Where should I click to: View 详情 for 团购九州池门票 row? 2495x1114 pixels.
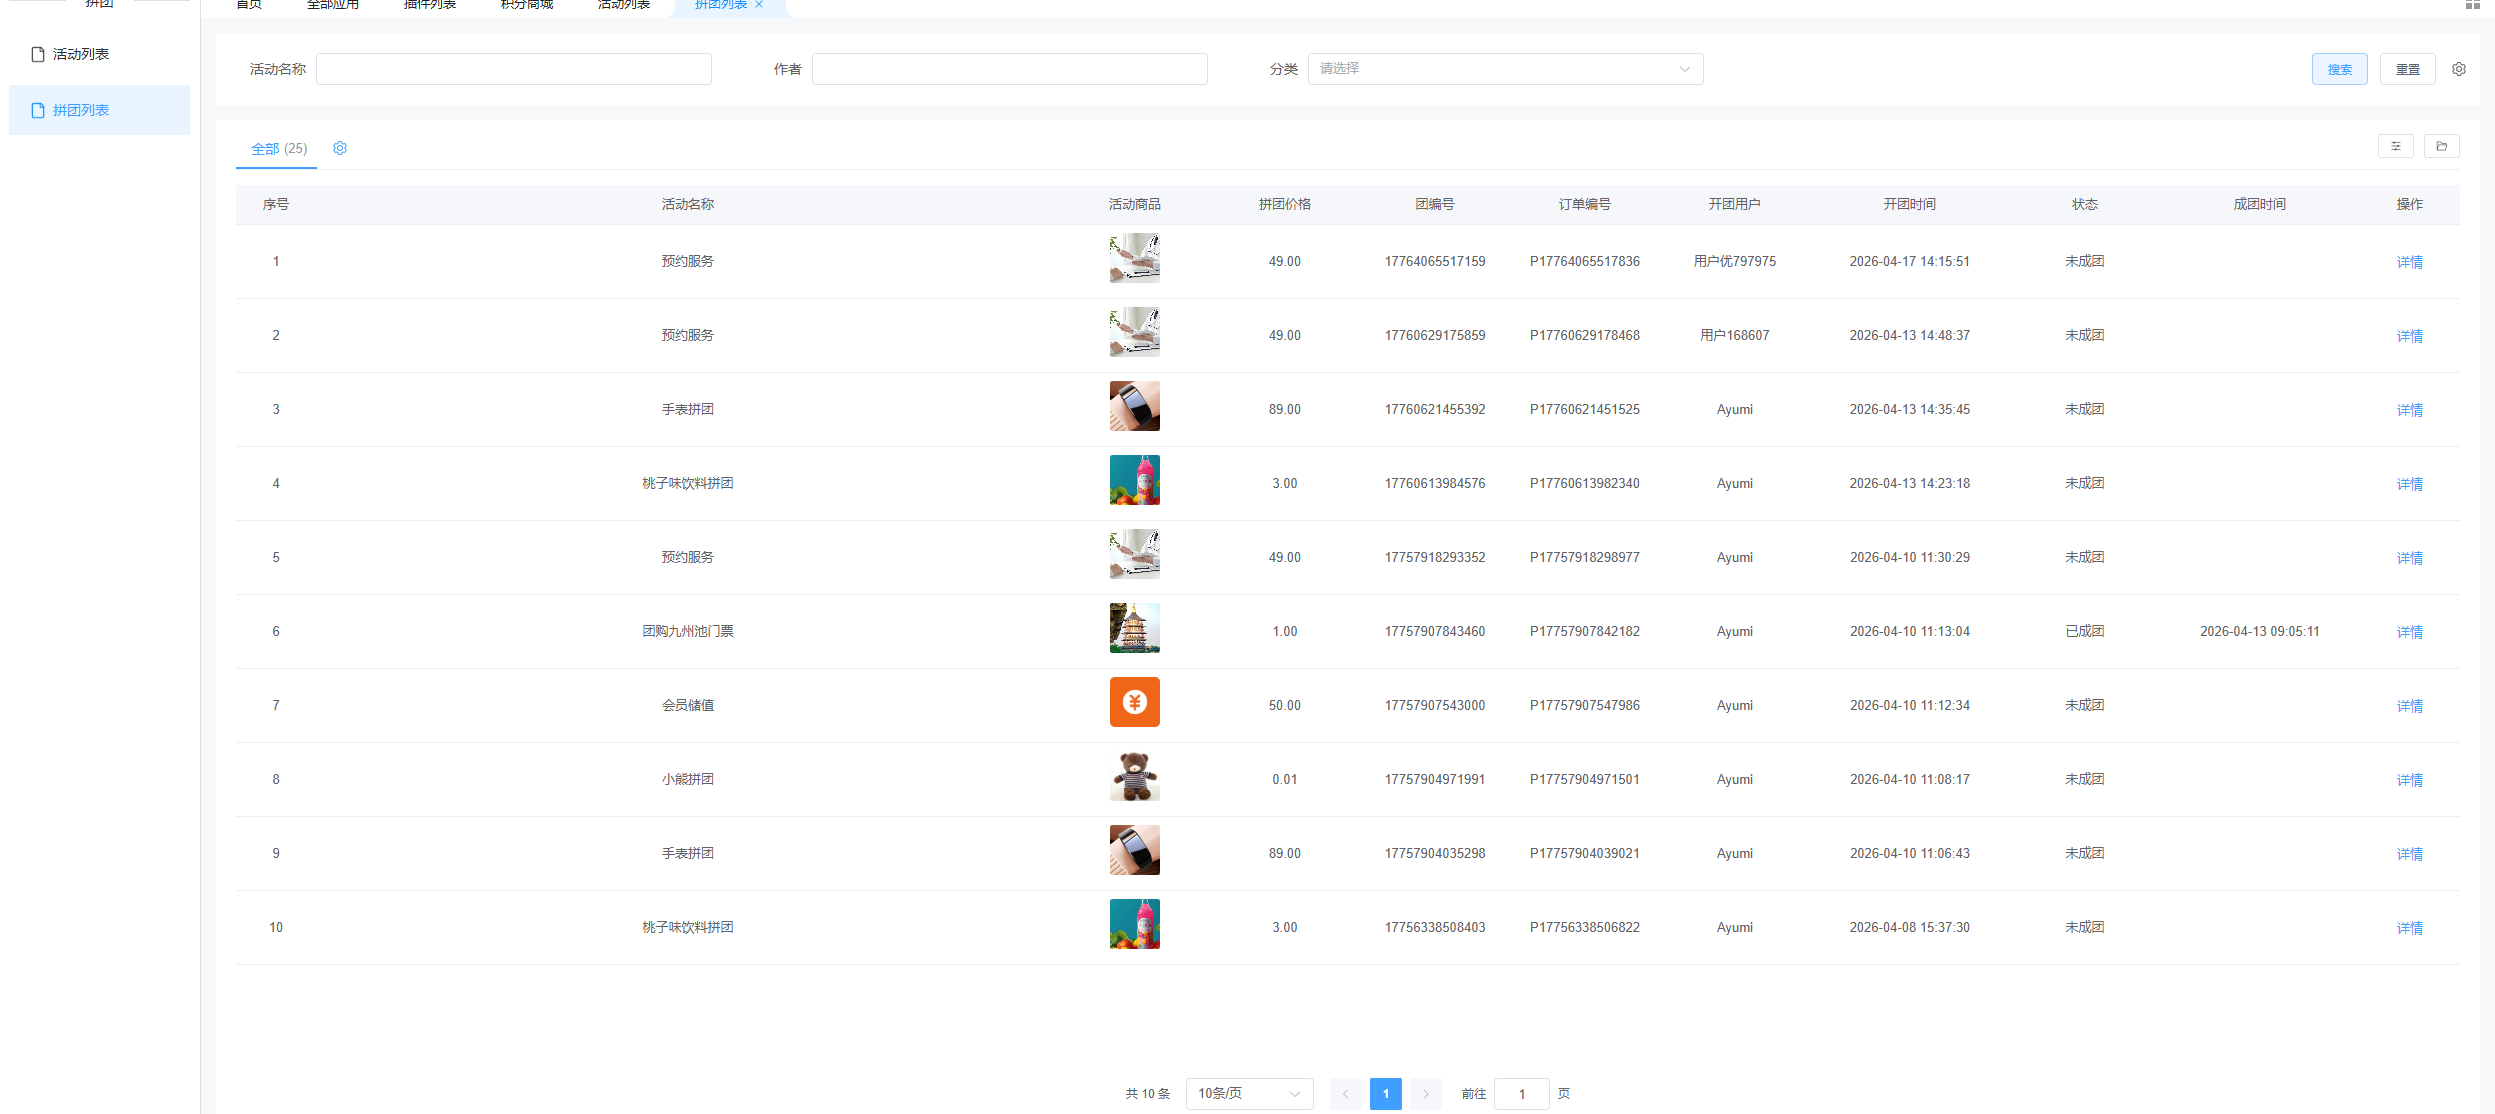click(2410, 632)
